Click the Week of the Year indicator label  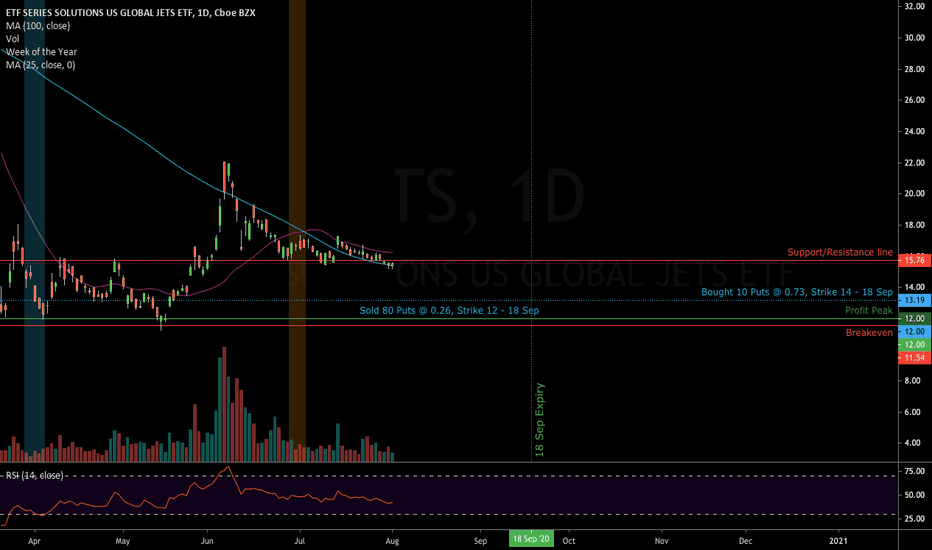(42, 52)
